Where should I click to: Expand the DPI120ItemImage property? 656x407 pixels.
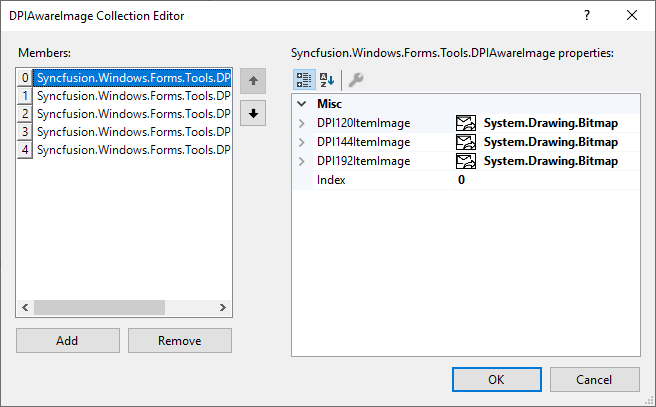tap(303, 123)
